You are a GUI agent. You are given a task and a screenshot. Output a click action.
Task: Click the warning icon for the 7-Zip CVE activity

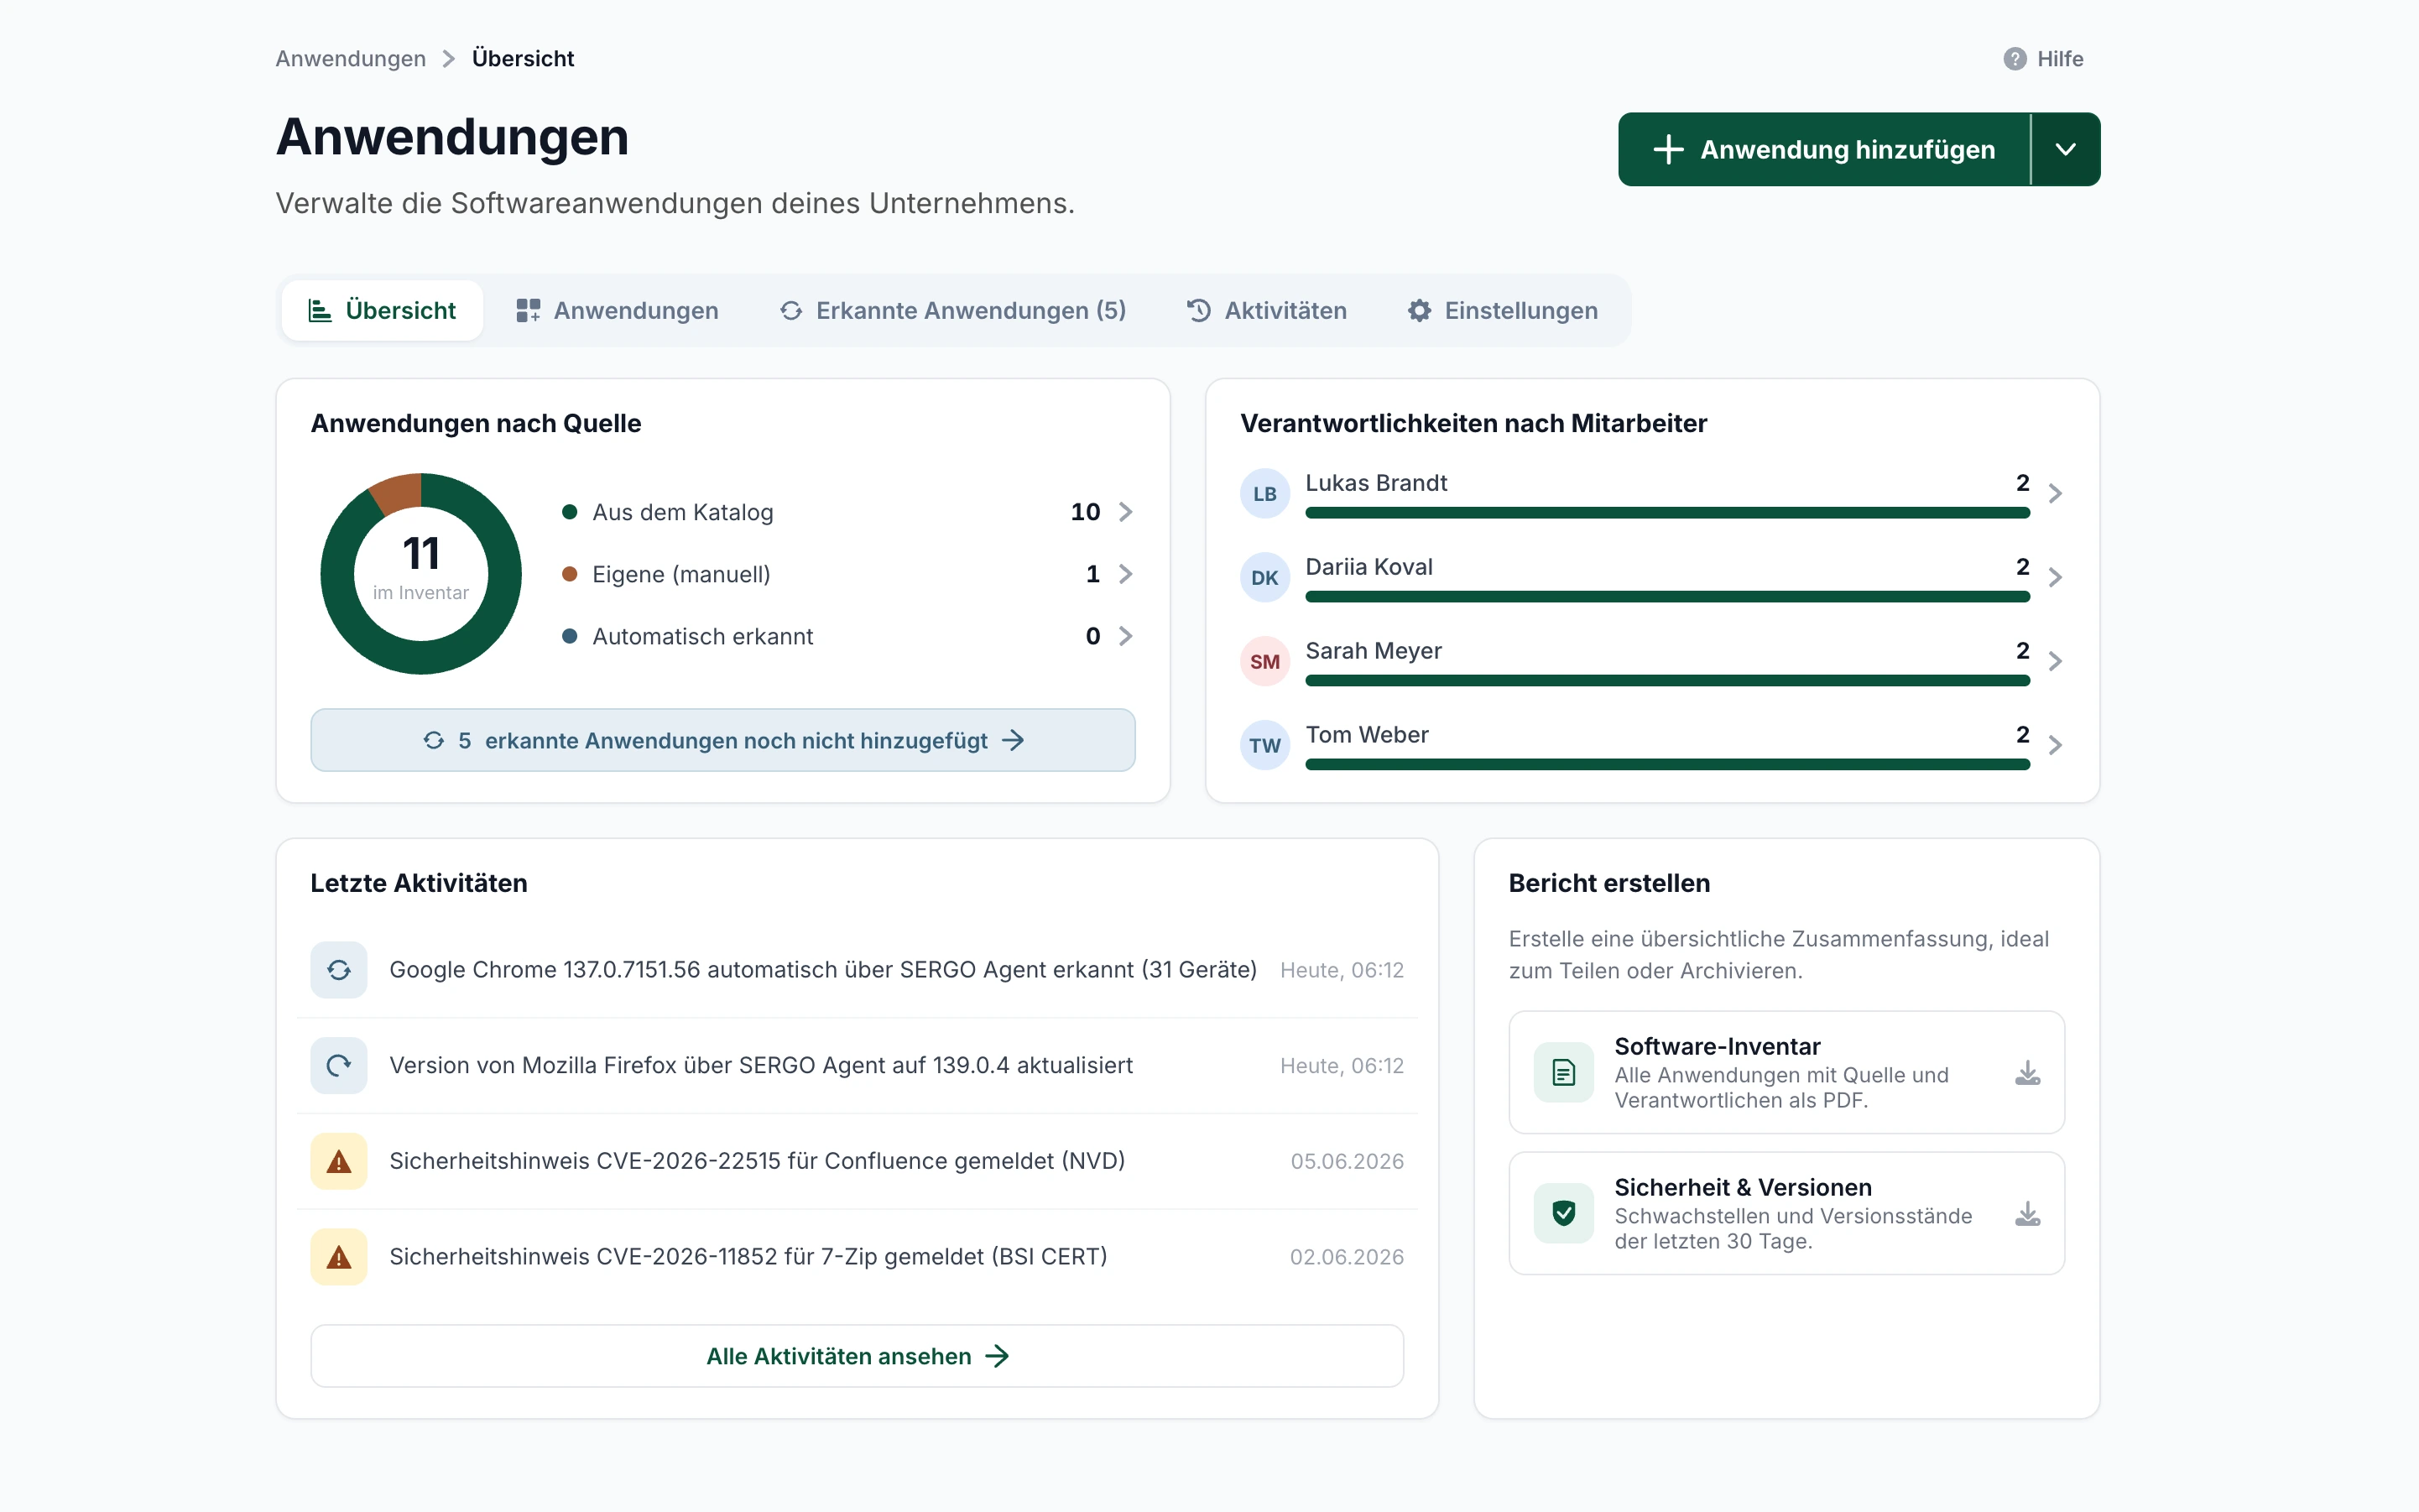click(339, 1257)
